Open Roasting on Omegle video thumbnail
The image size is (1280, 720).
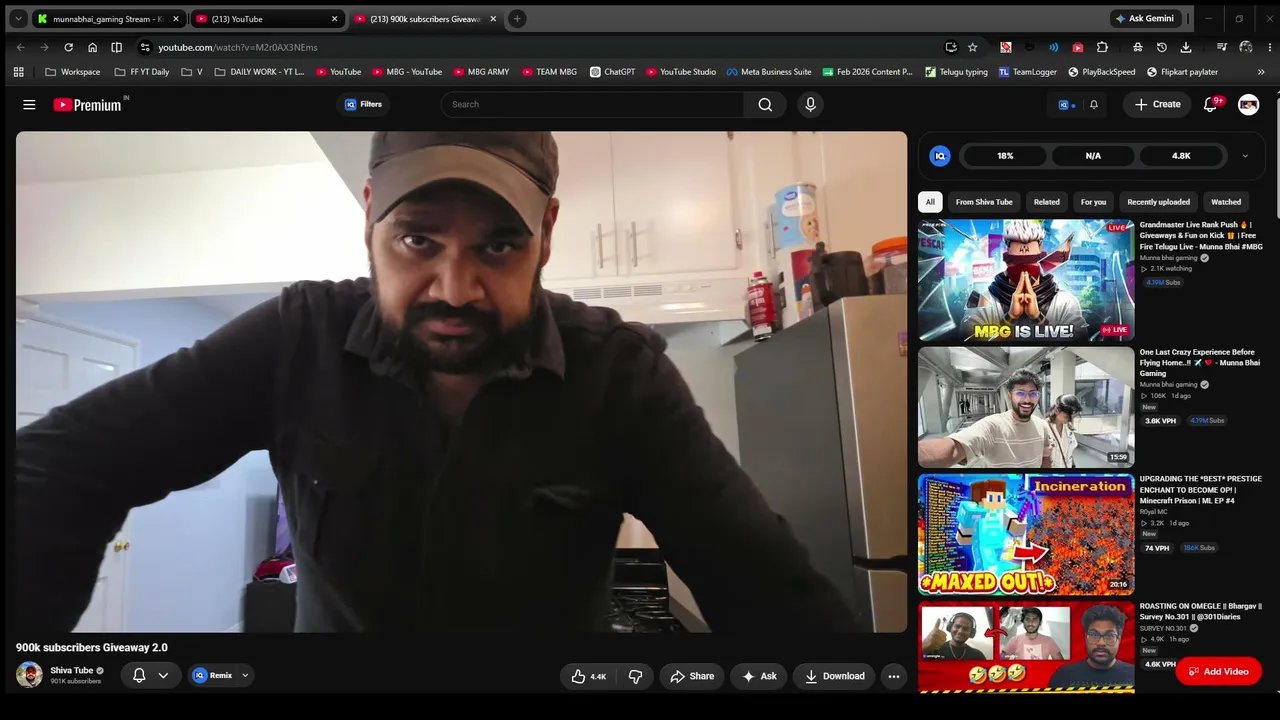1026,647
